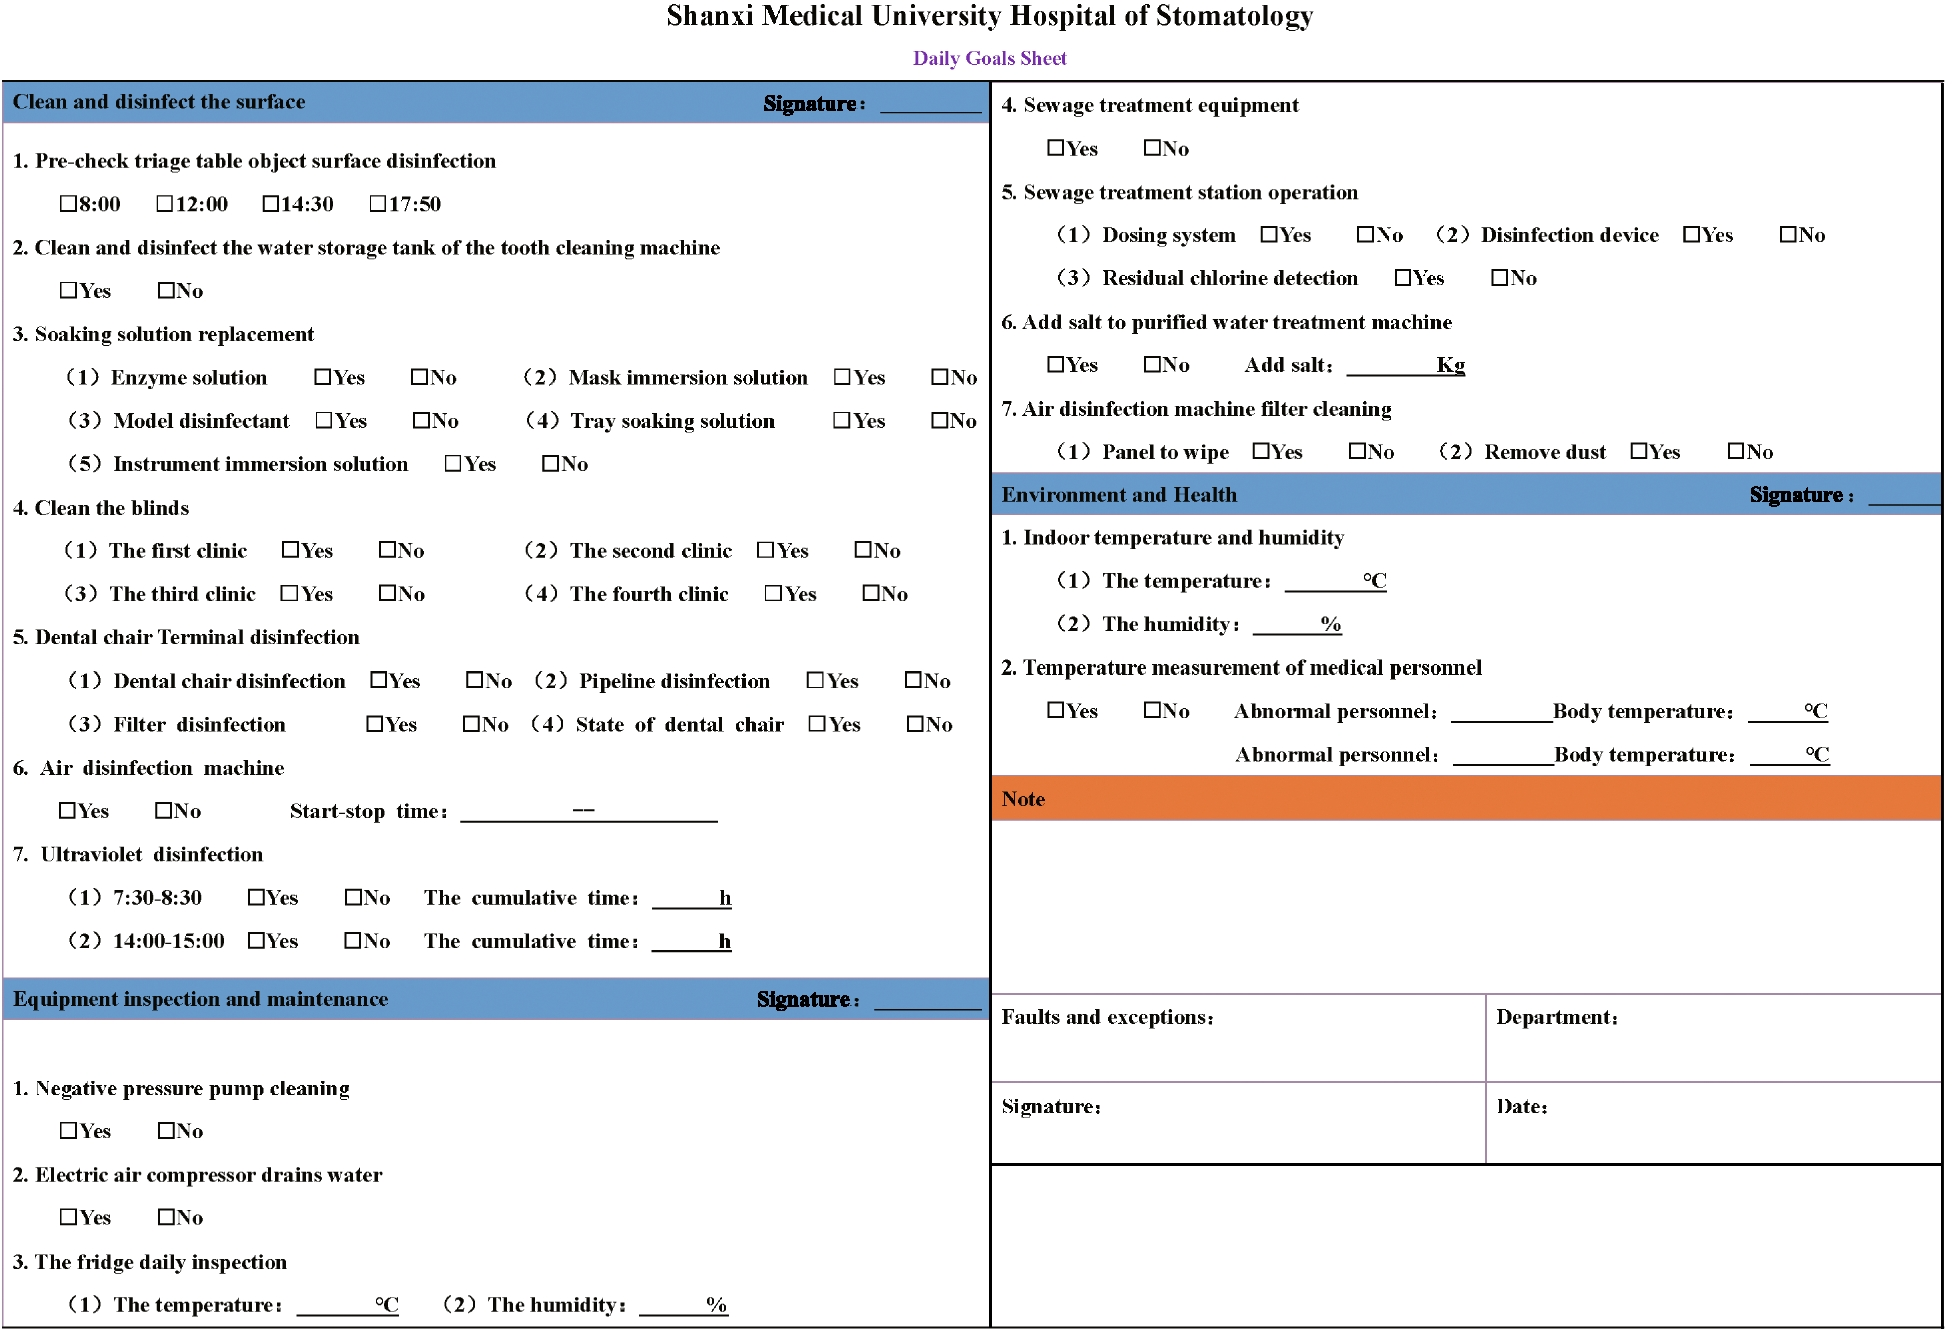
Task: Click the 'Clean and disinfect the surface' heading
Action: pyautogui.click(x=159, y=102)
